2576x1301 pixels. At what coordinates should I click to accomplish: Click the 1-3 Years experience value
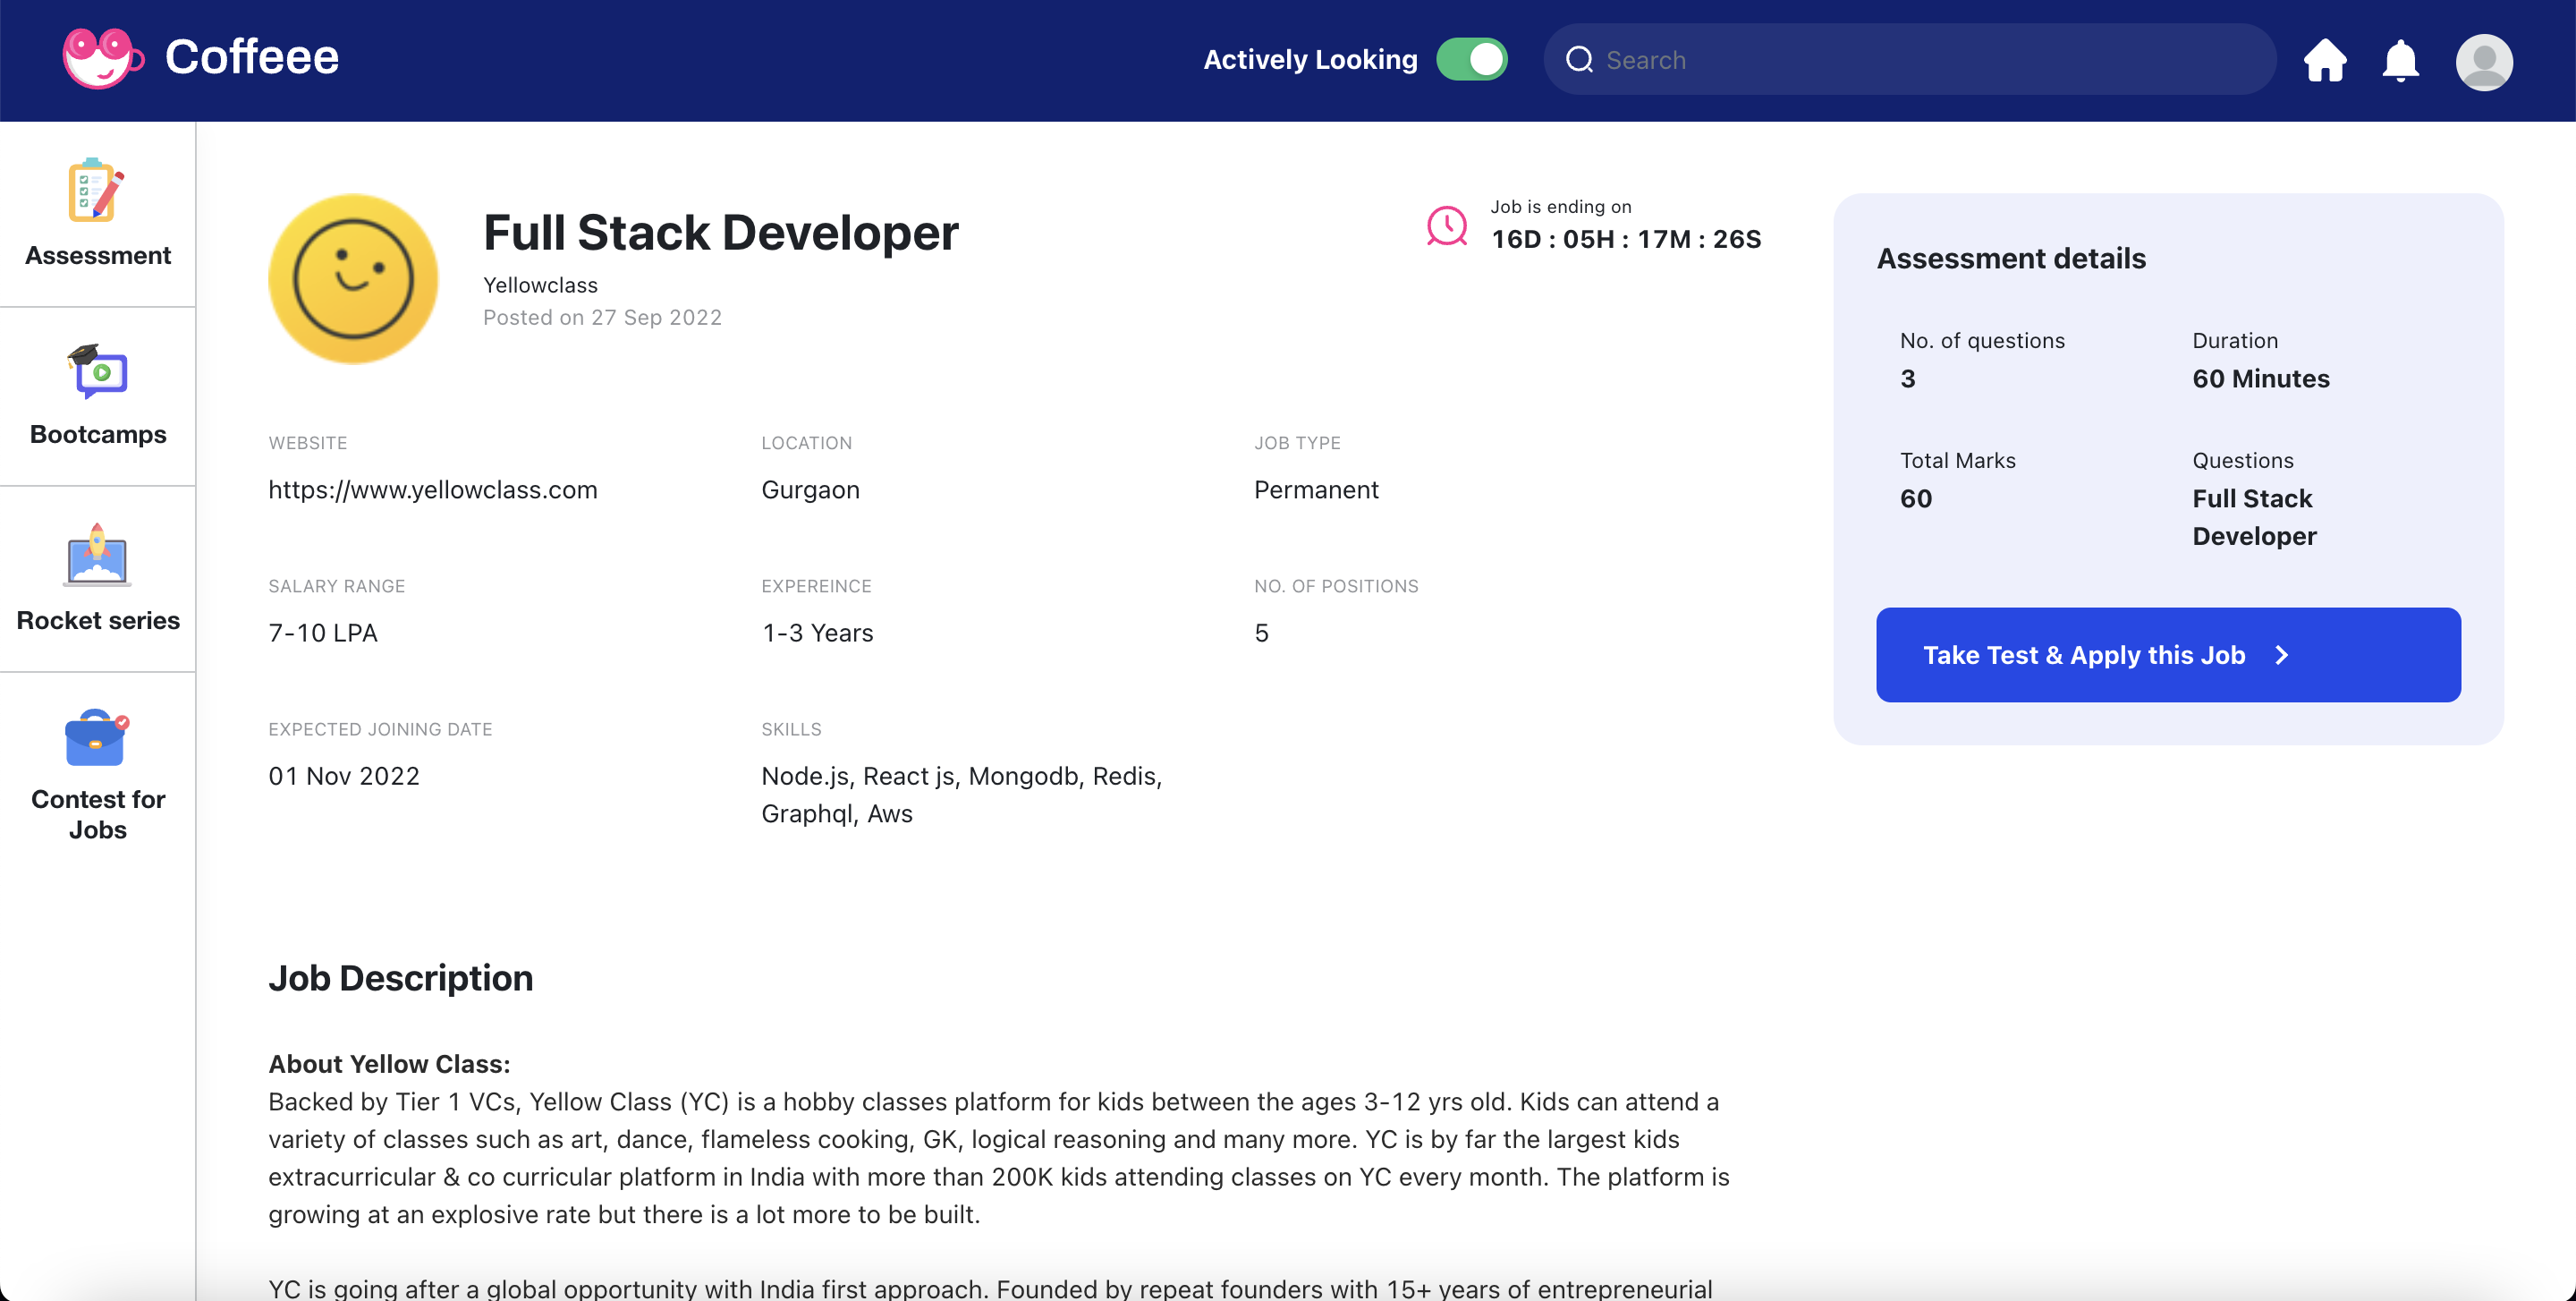[817, 634]
